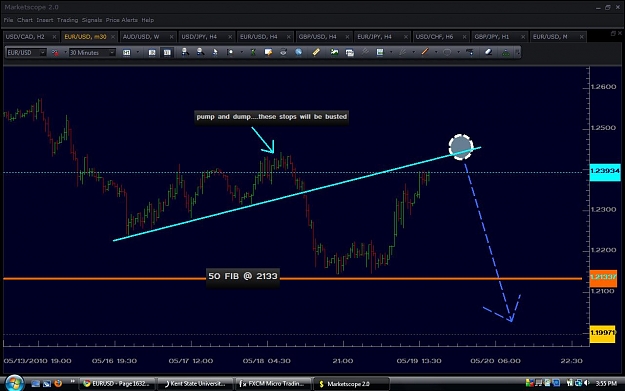Click the zoom in magnifier icon
This screenshot has width=625, height=391.
(x=185, y=52)
